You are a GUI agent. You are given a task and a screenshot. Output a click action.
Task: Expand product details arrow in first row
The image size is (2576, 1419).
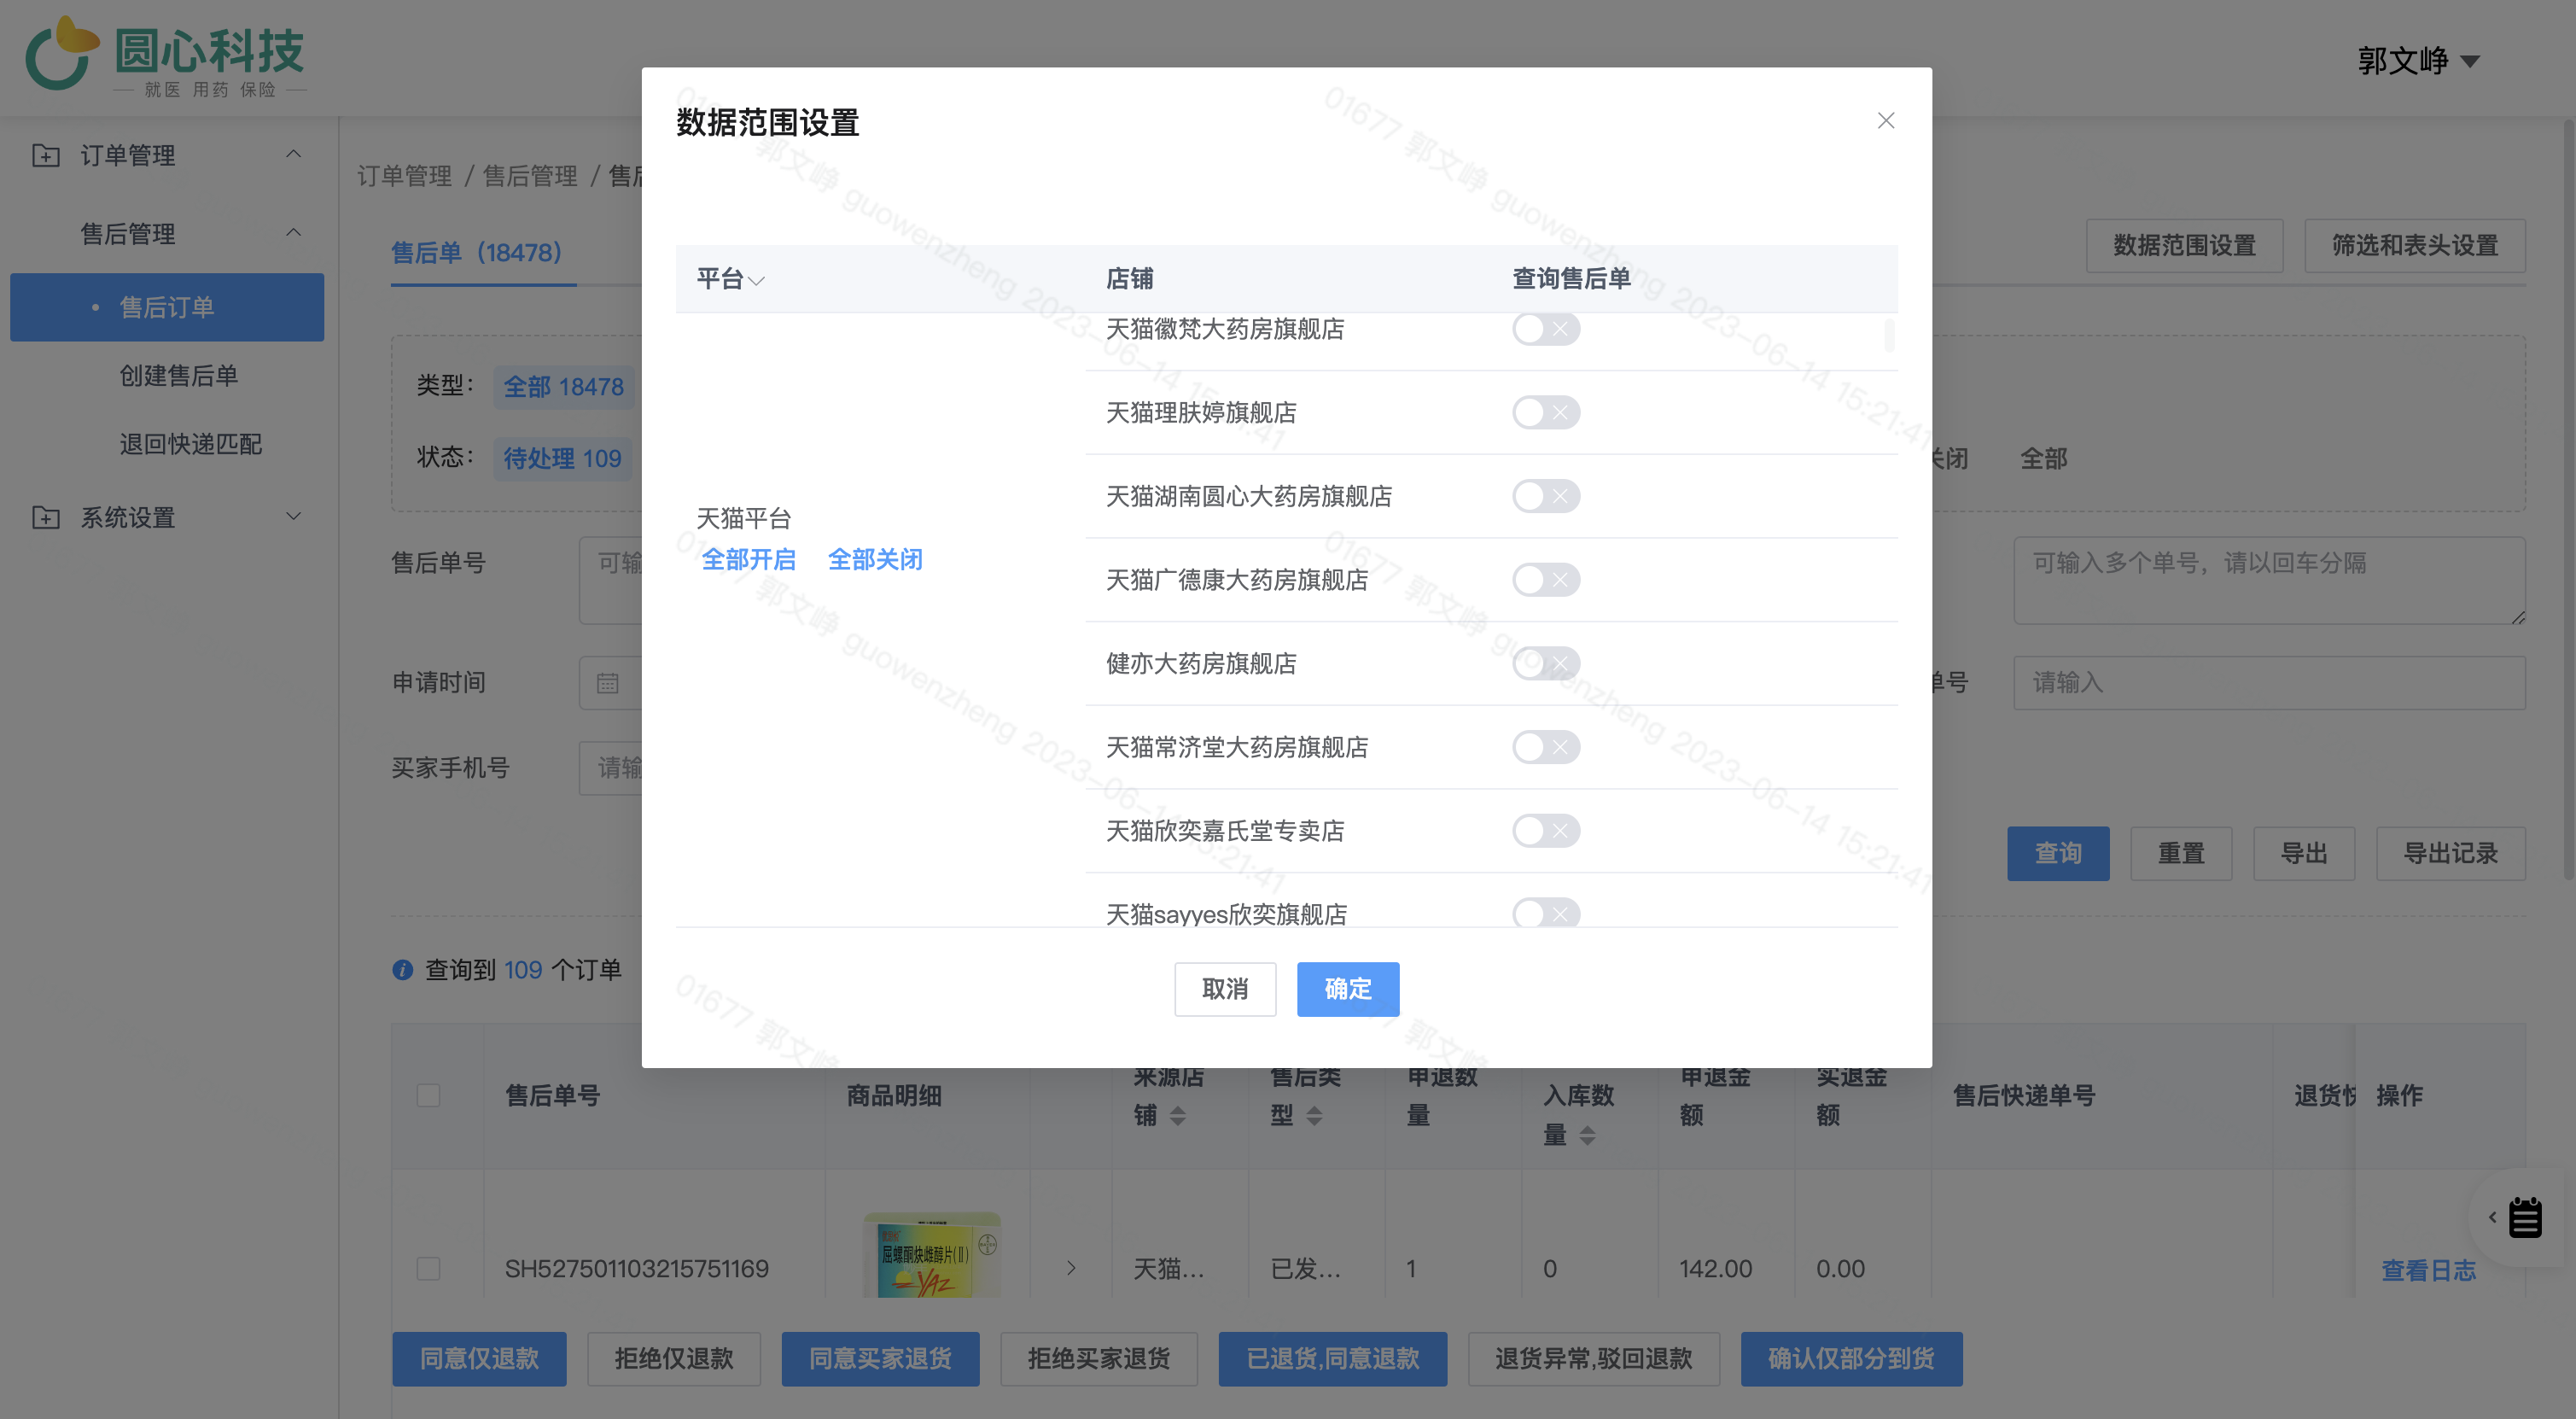click(x=1071, y=1269)
